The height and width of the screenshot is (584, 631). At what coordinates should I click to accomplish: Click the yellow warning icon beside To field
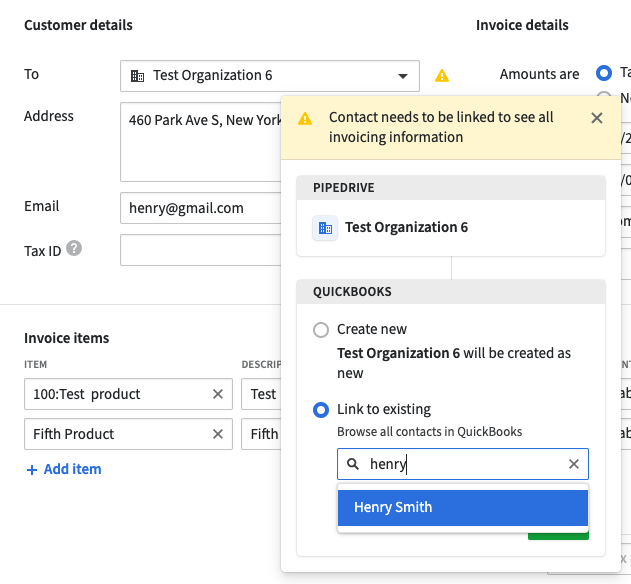[x=442, y=75]
